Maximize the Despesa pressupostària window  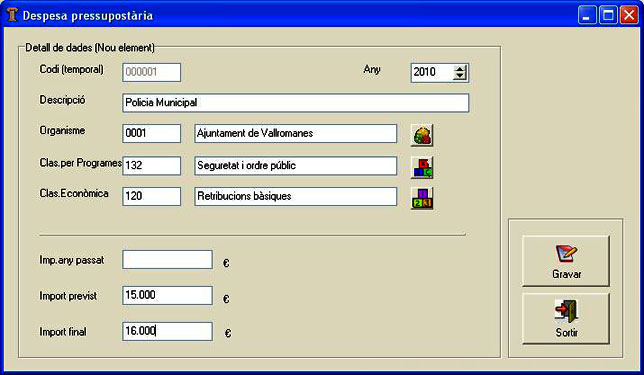(608, 16)
